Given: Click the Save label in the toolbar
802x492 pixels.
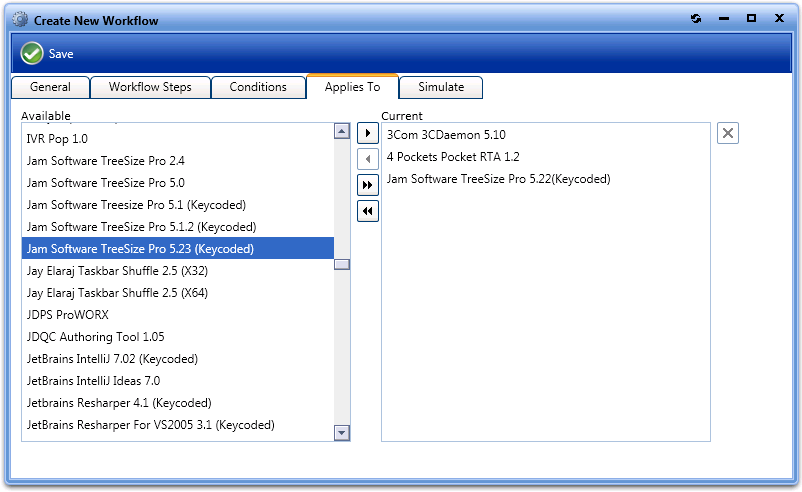Looking at the screenshot, I should (61, 54).
